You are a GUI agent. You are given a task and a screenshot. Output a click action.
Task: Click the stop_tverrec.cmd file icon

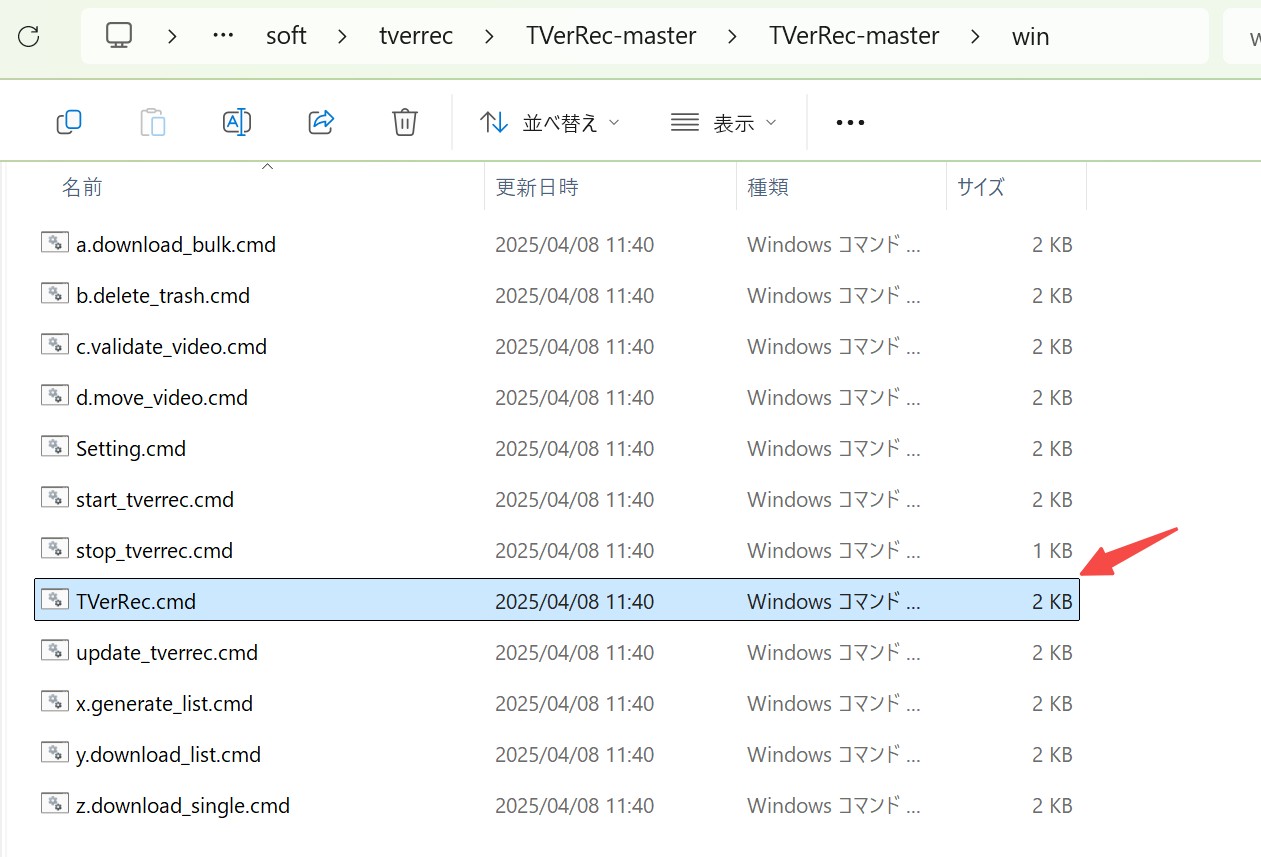pyautogui.click(x=55, y=549)
